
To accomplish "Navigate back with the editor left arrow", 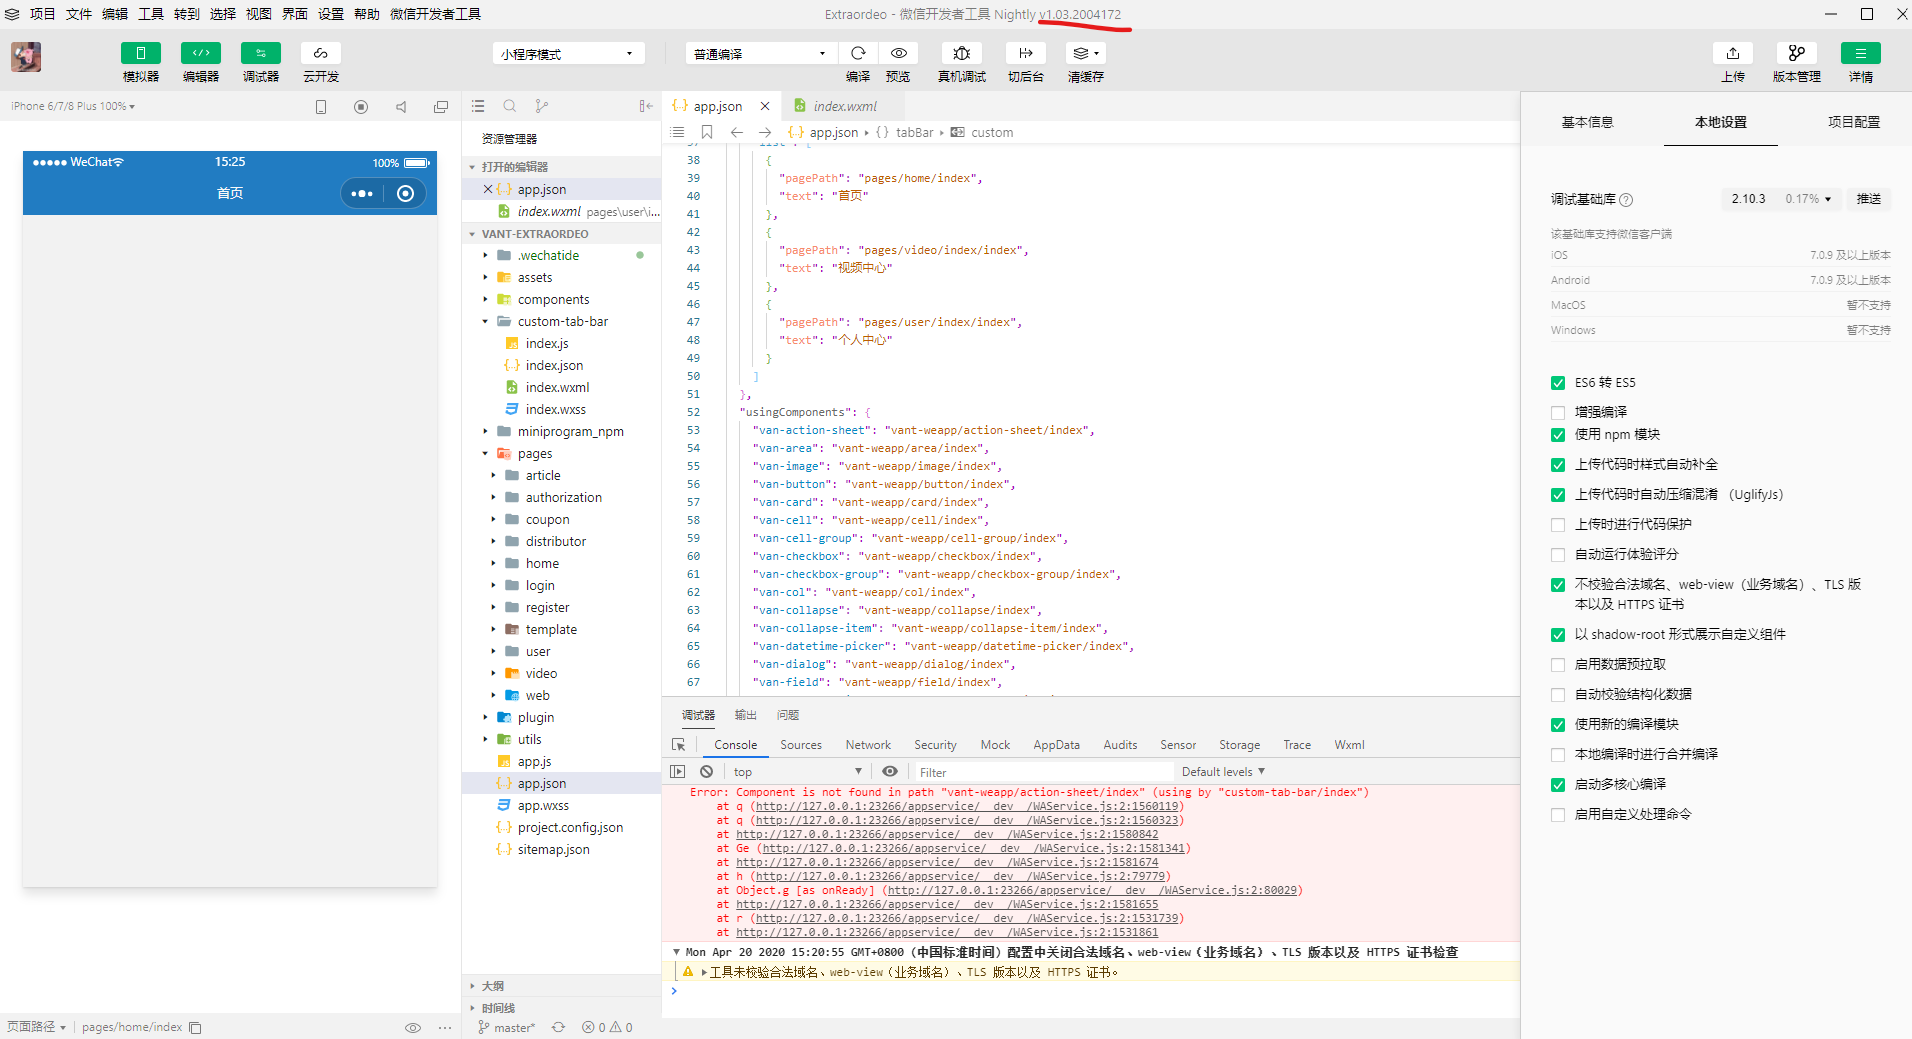I will click(737, 132).
